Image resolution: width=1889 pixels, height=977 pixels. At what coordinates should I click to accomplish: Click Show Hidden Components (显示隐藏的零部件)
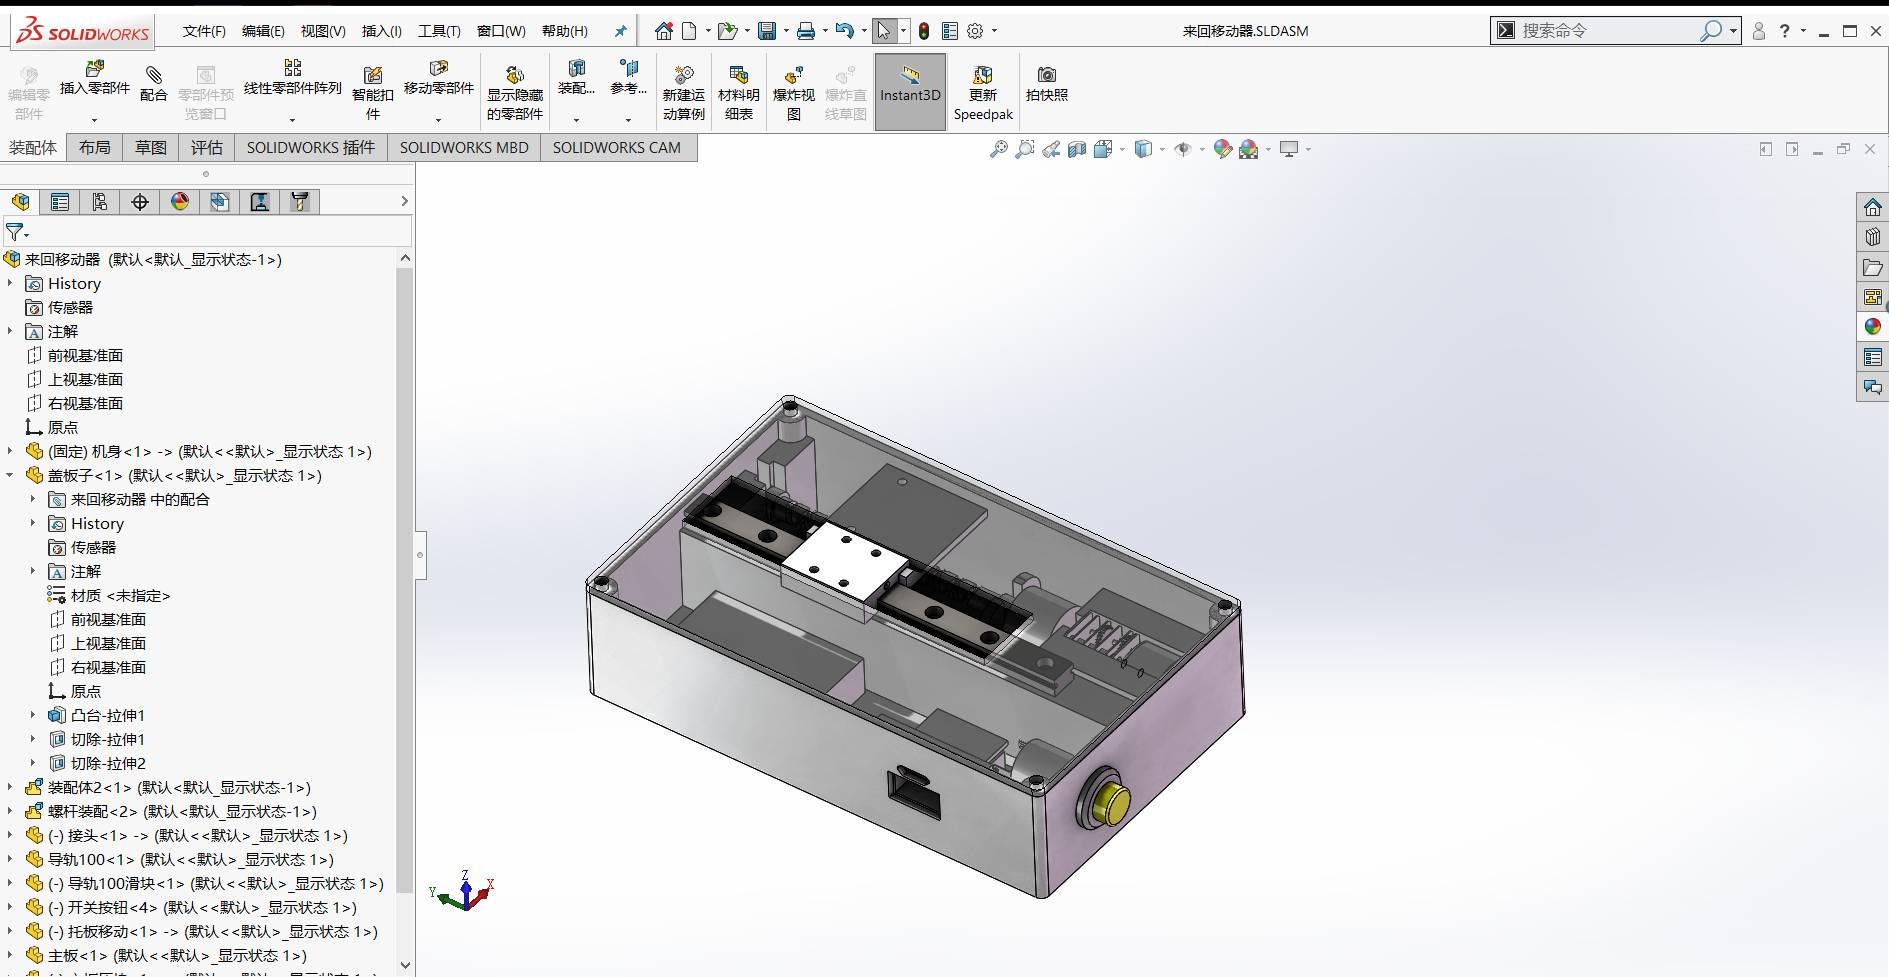[x=515, y=93]
